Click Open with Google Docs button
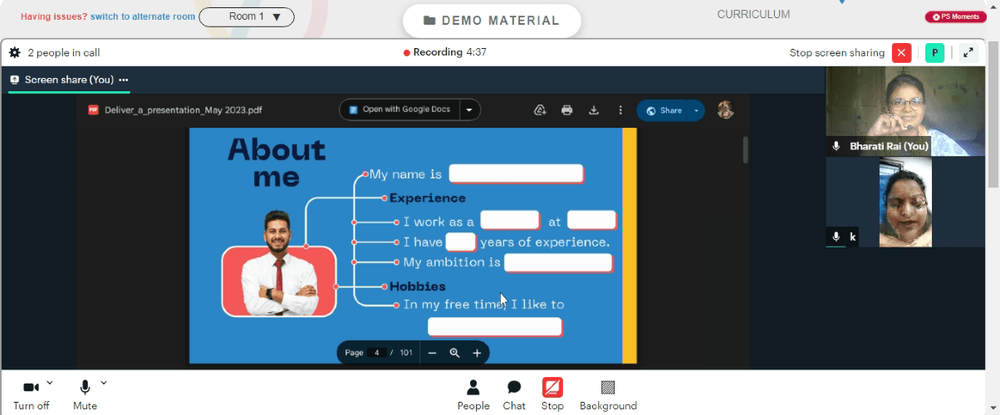Image resolution: width=1000 pixels, height=415 pixels. point(400,110)
